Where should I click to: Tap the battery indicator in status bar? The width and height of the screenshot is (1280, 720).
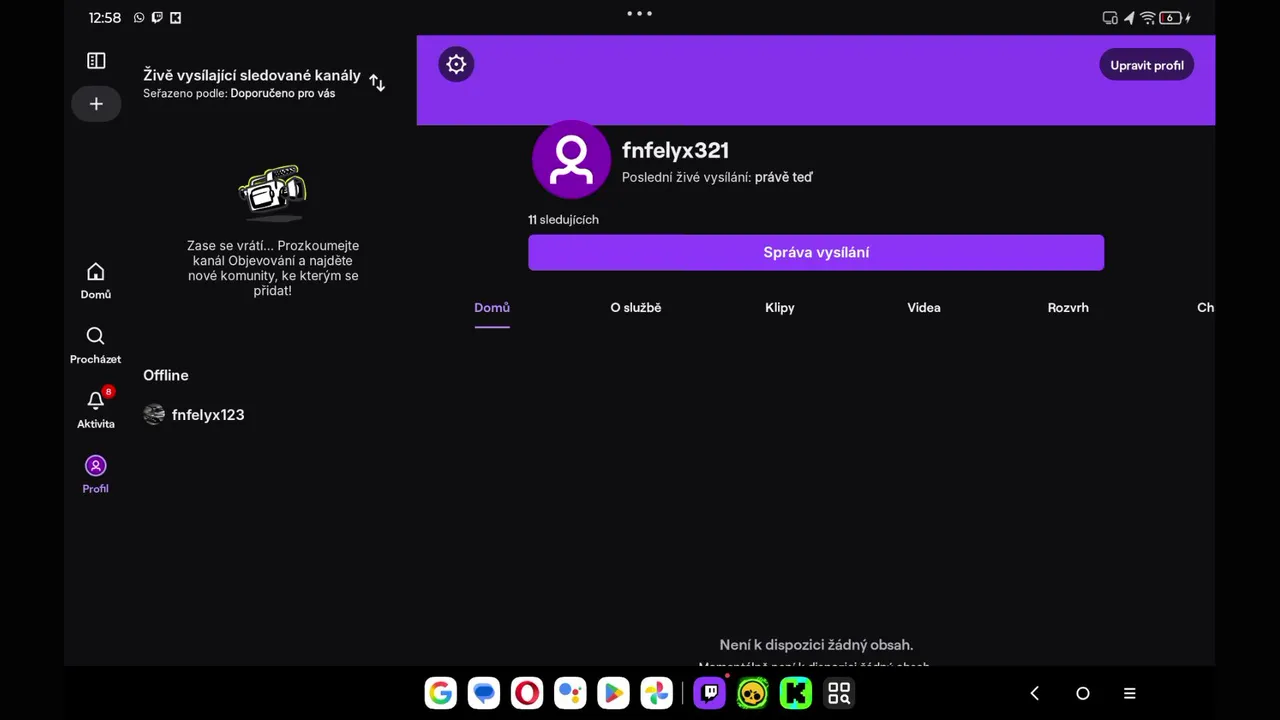pyautogui.click(x=1172, y=18)
